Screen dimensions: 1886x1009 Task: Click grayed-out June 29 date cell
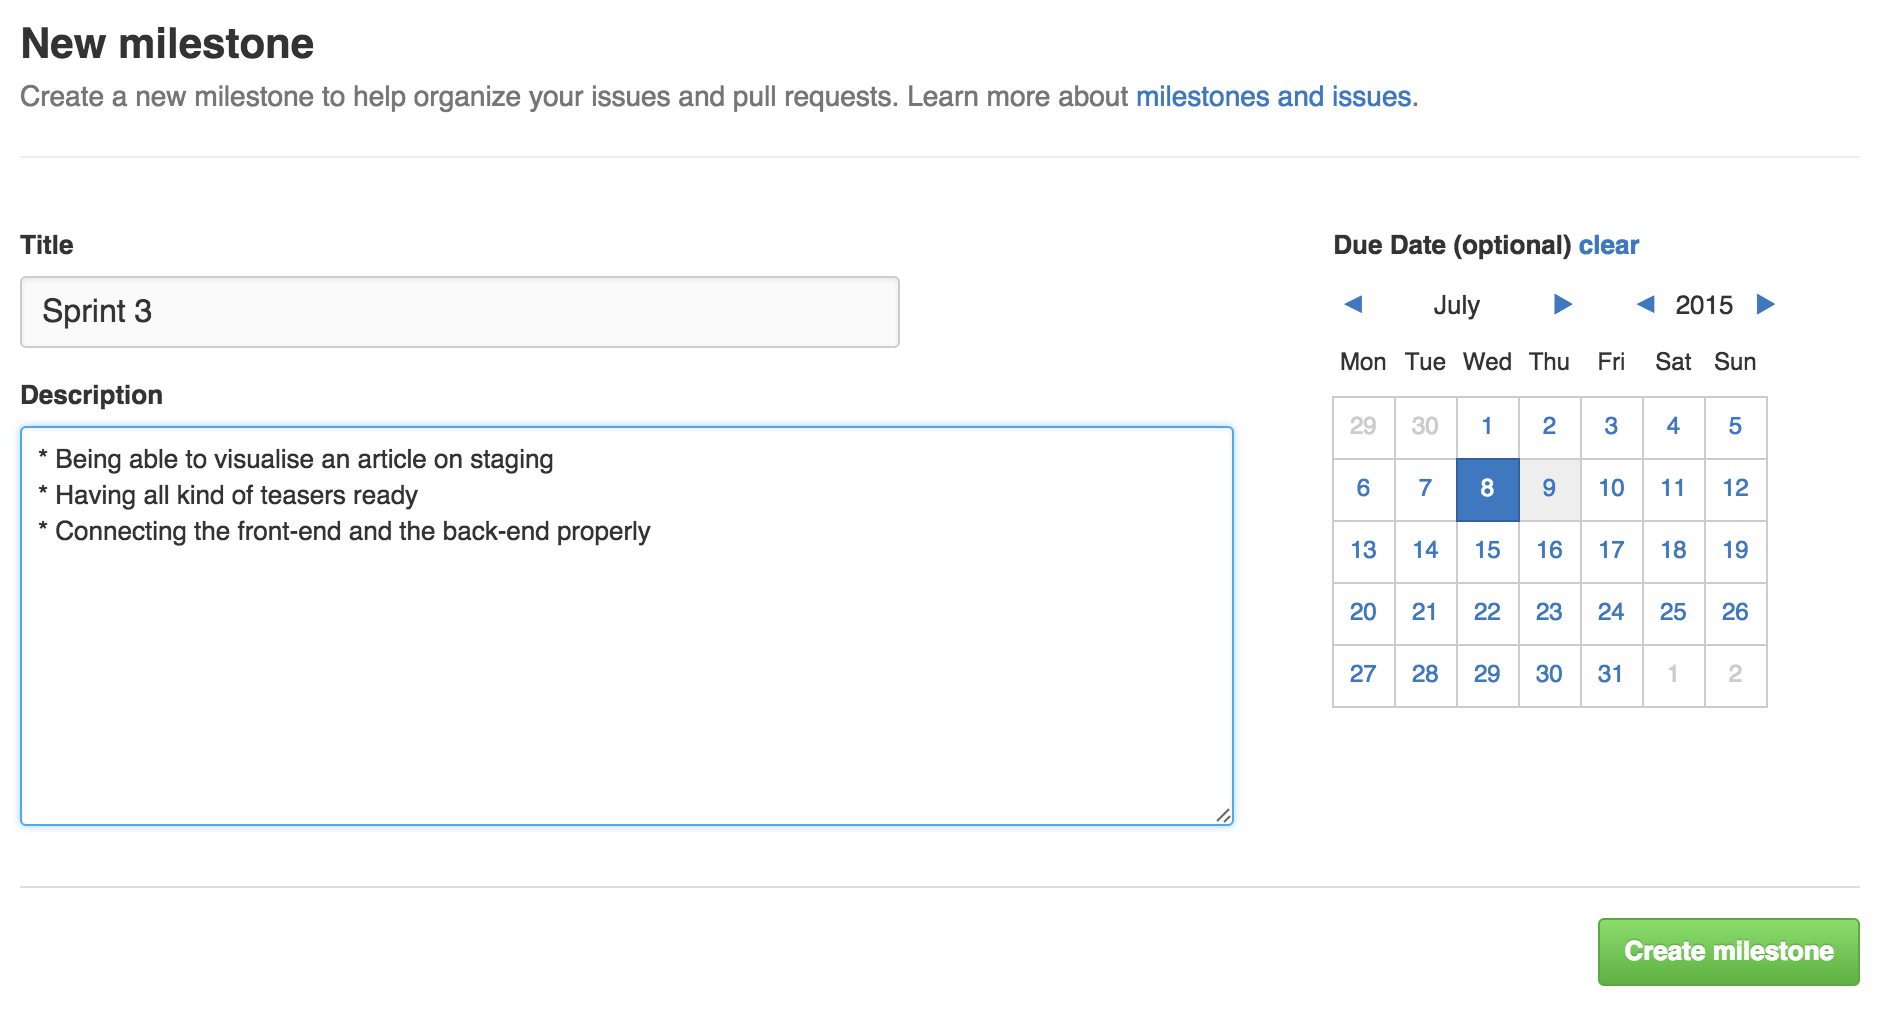(x=1363, y=427)
